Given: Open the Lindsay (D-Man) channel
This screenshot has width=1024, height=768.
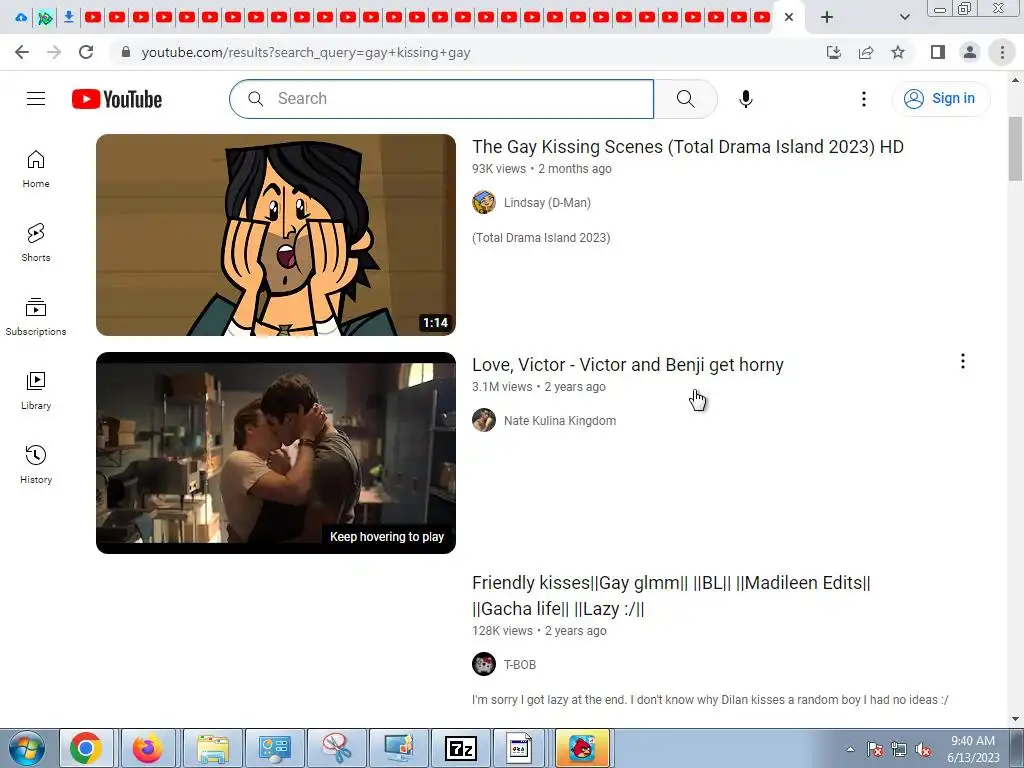Looking at the screenshot, I should (547, 202).
